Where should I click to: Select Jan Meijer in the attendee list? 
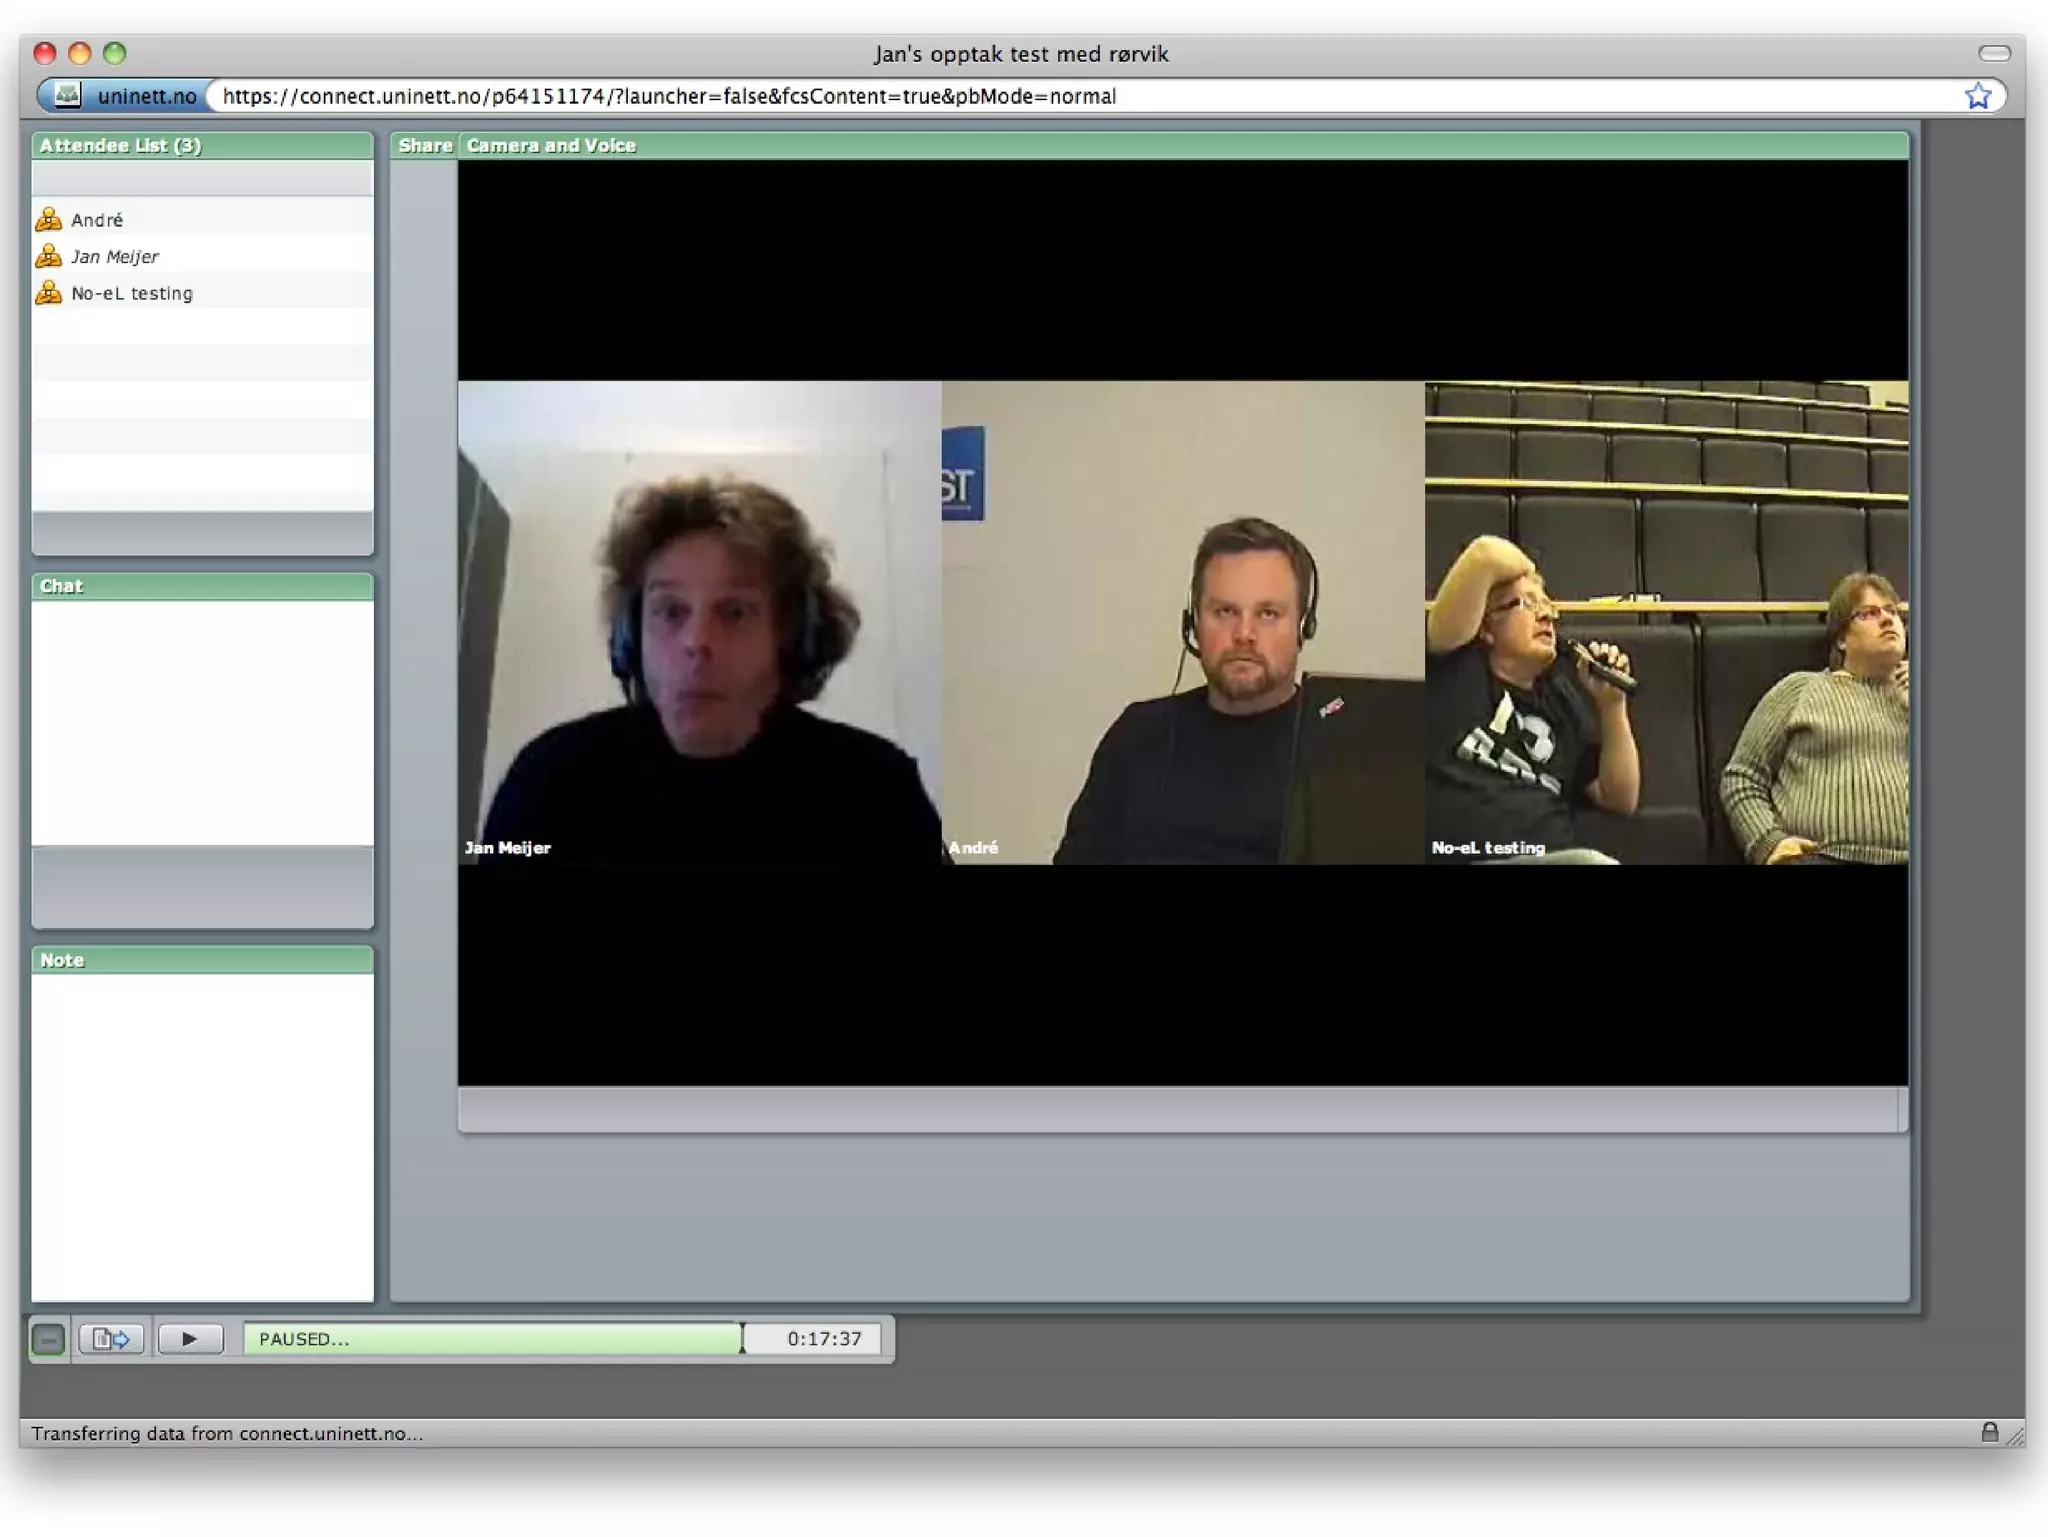[x=114, y=257]
